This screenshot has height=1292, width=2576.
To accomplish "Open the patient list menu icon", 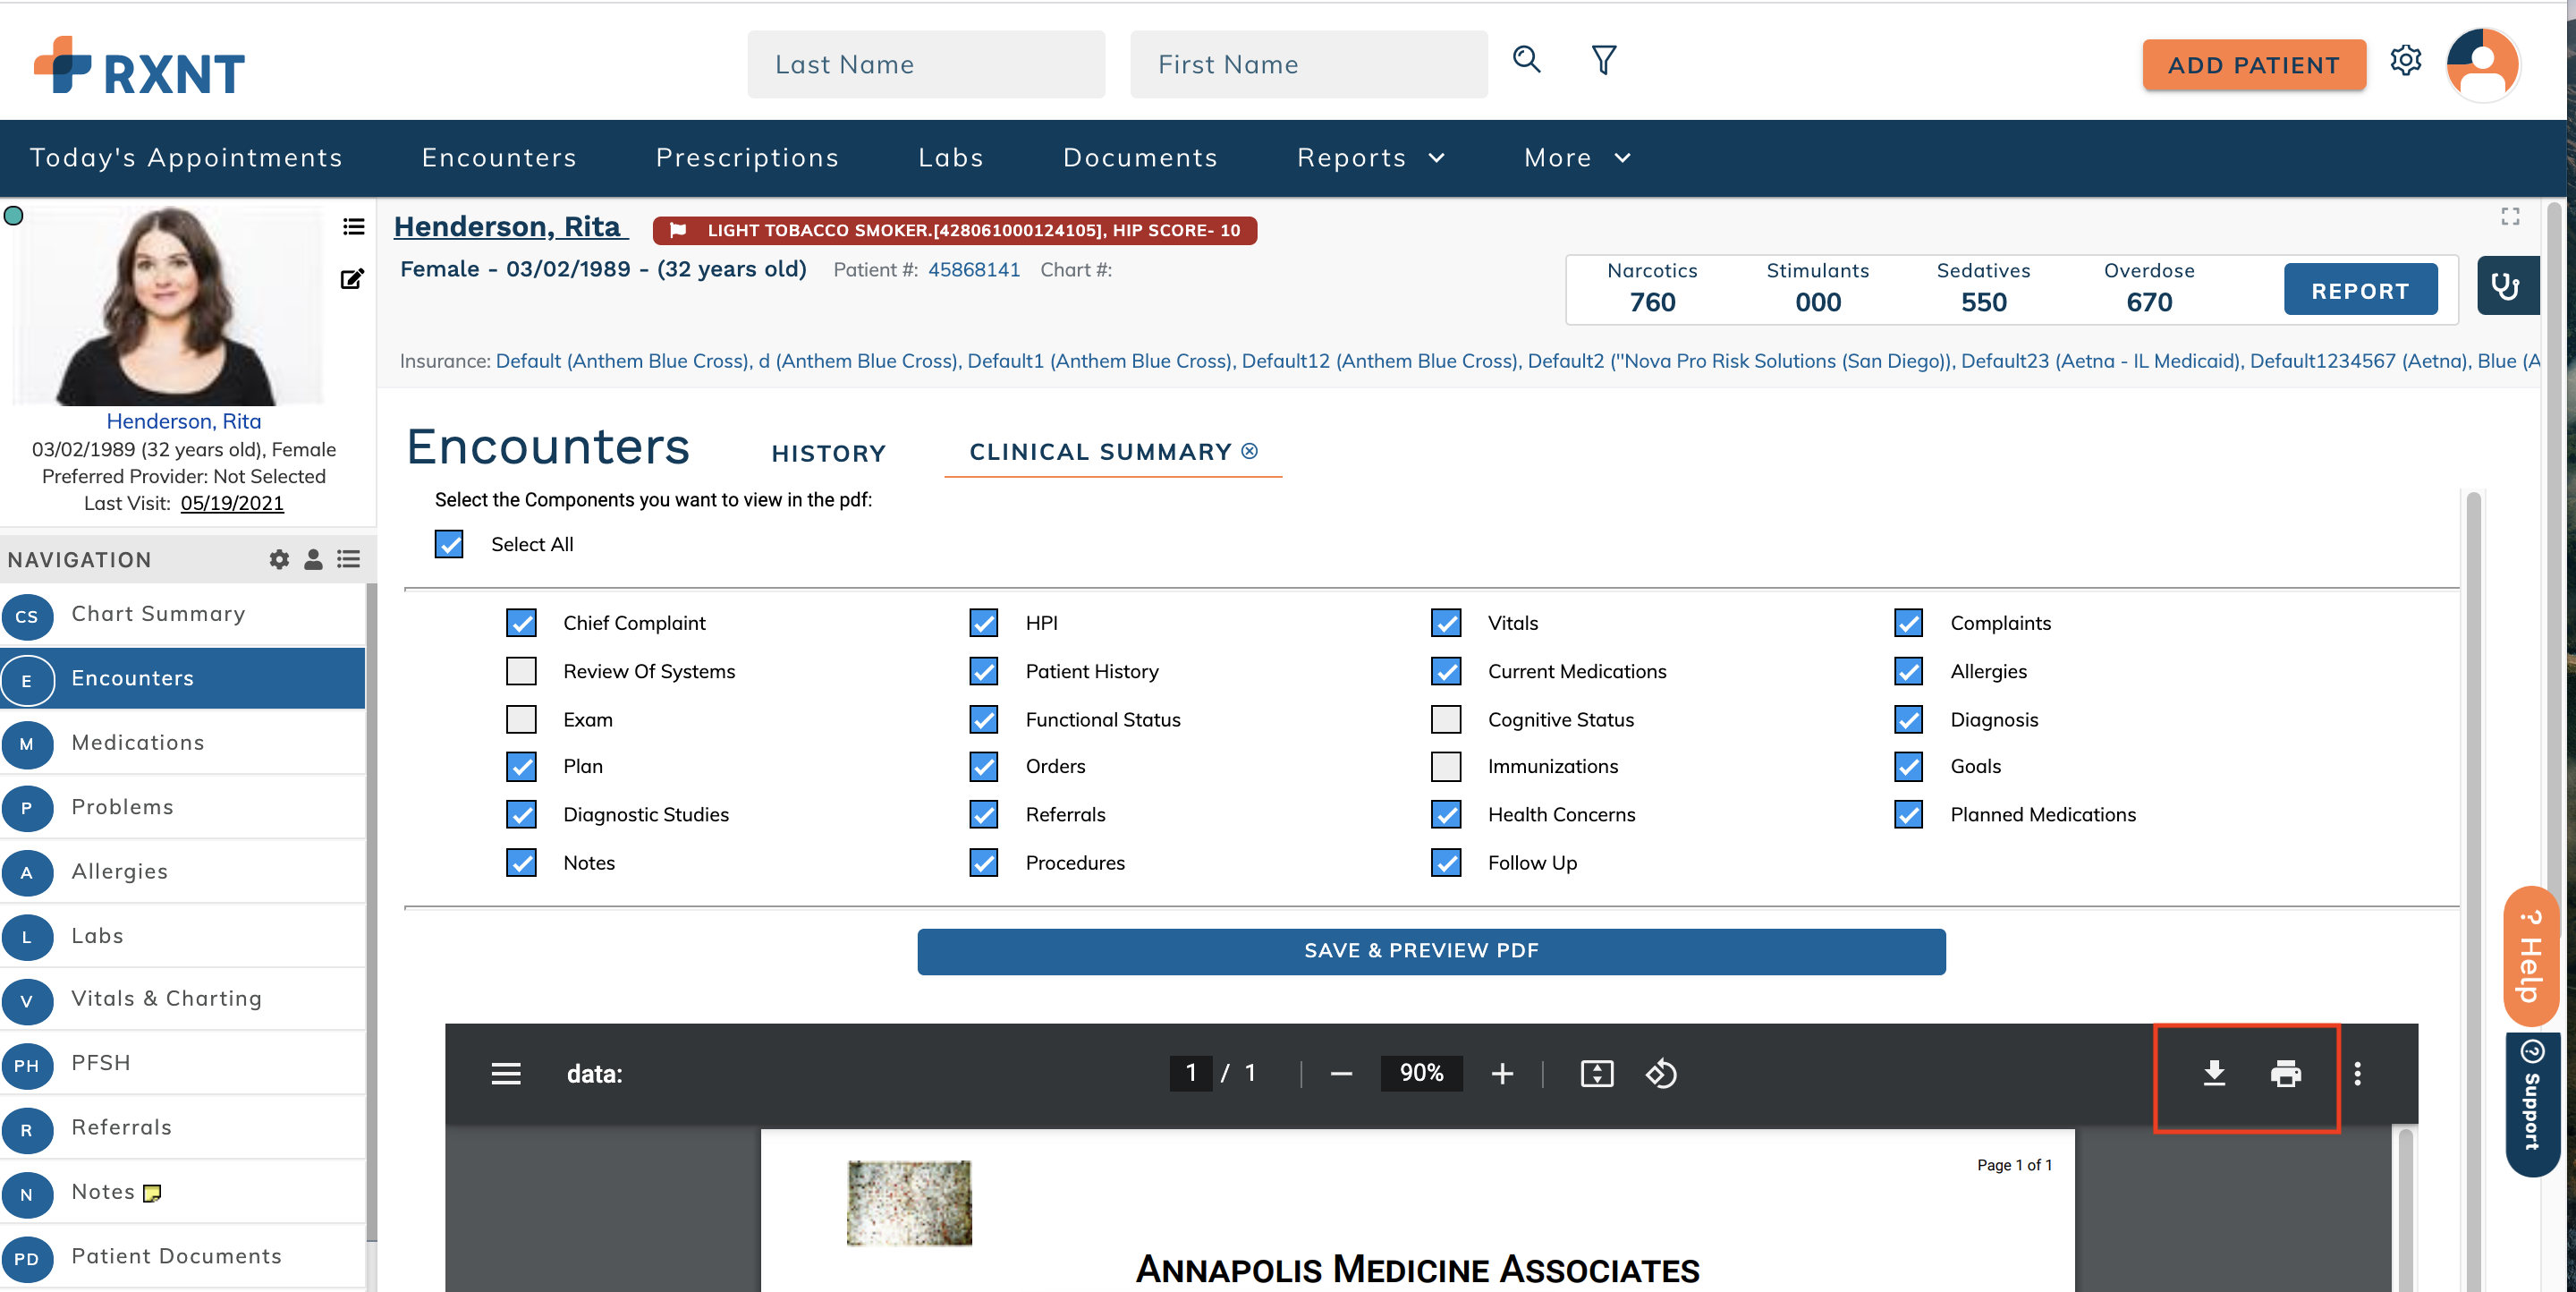I will [353, 227].
